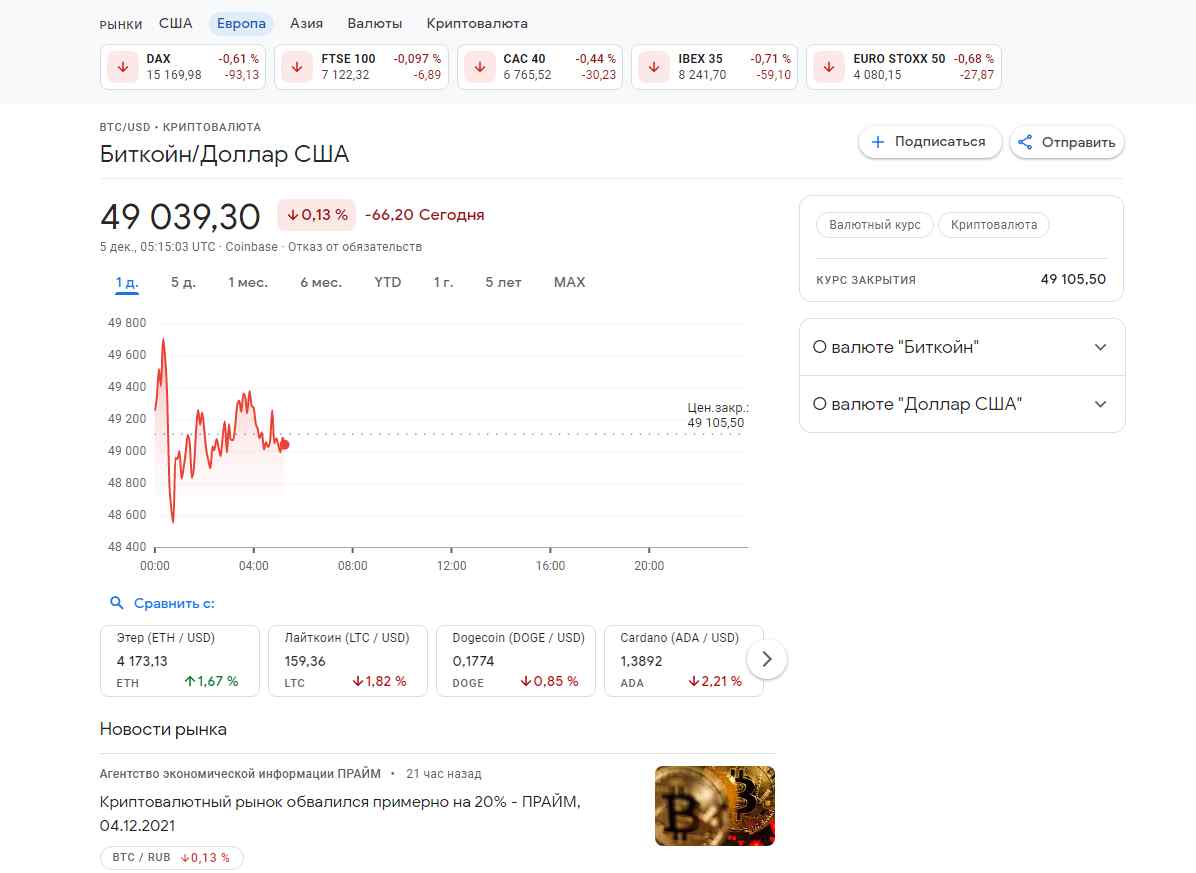Click the DAX red down-arrow icon
This screenshot has height=873, width=1196.
[124, 67]
